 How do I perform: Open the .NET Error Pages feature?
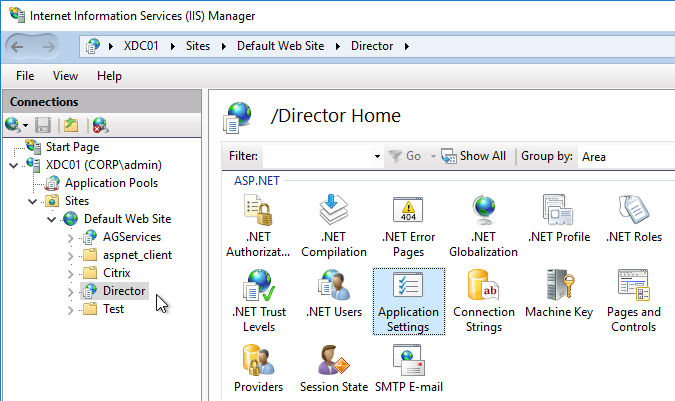[x=409, y=225]
